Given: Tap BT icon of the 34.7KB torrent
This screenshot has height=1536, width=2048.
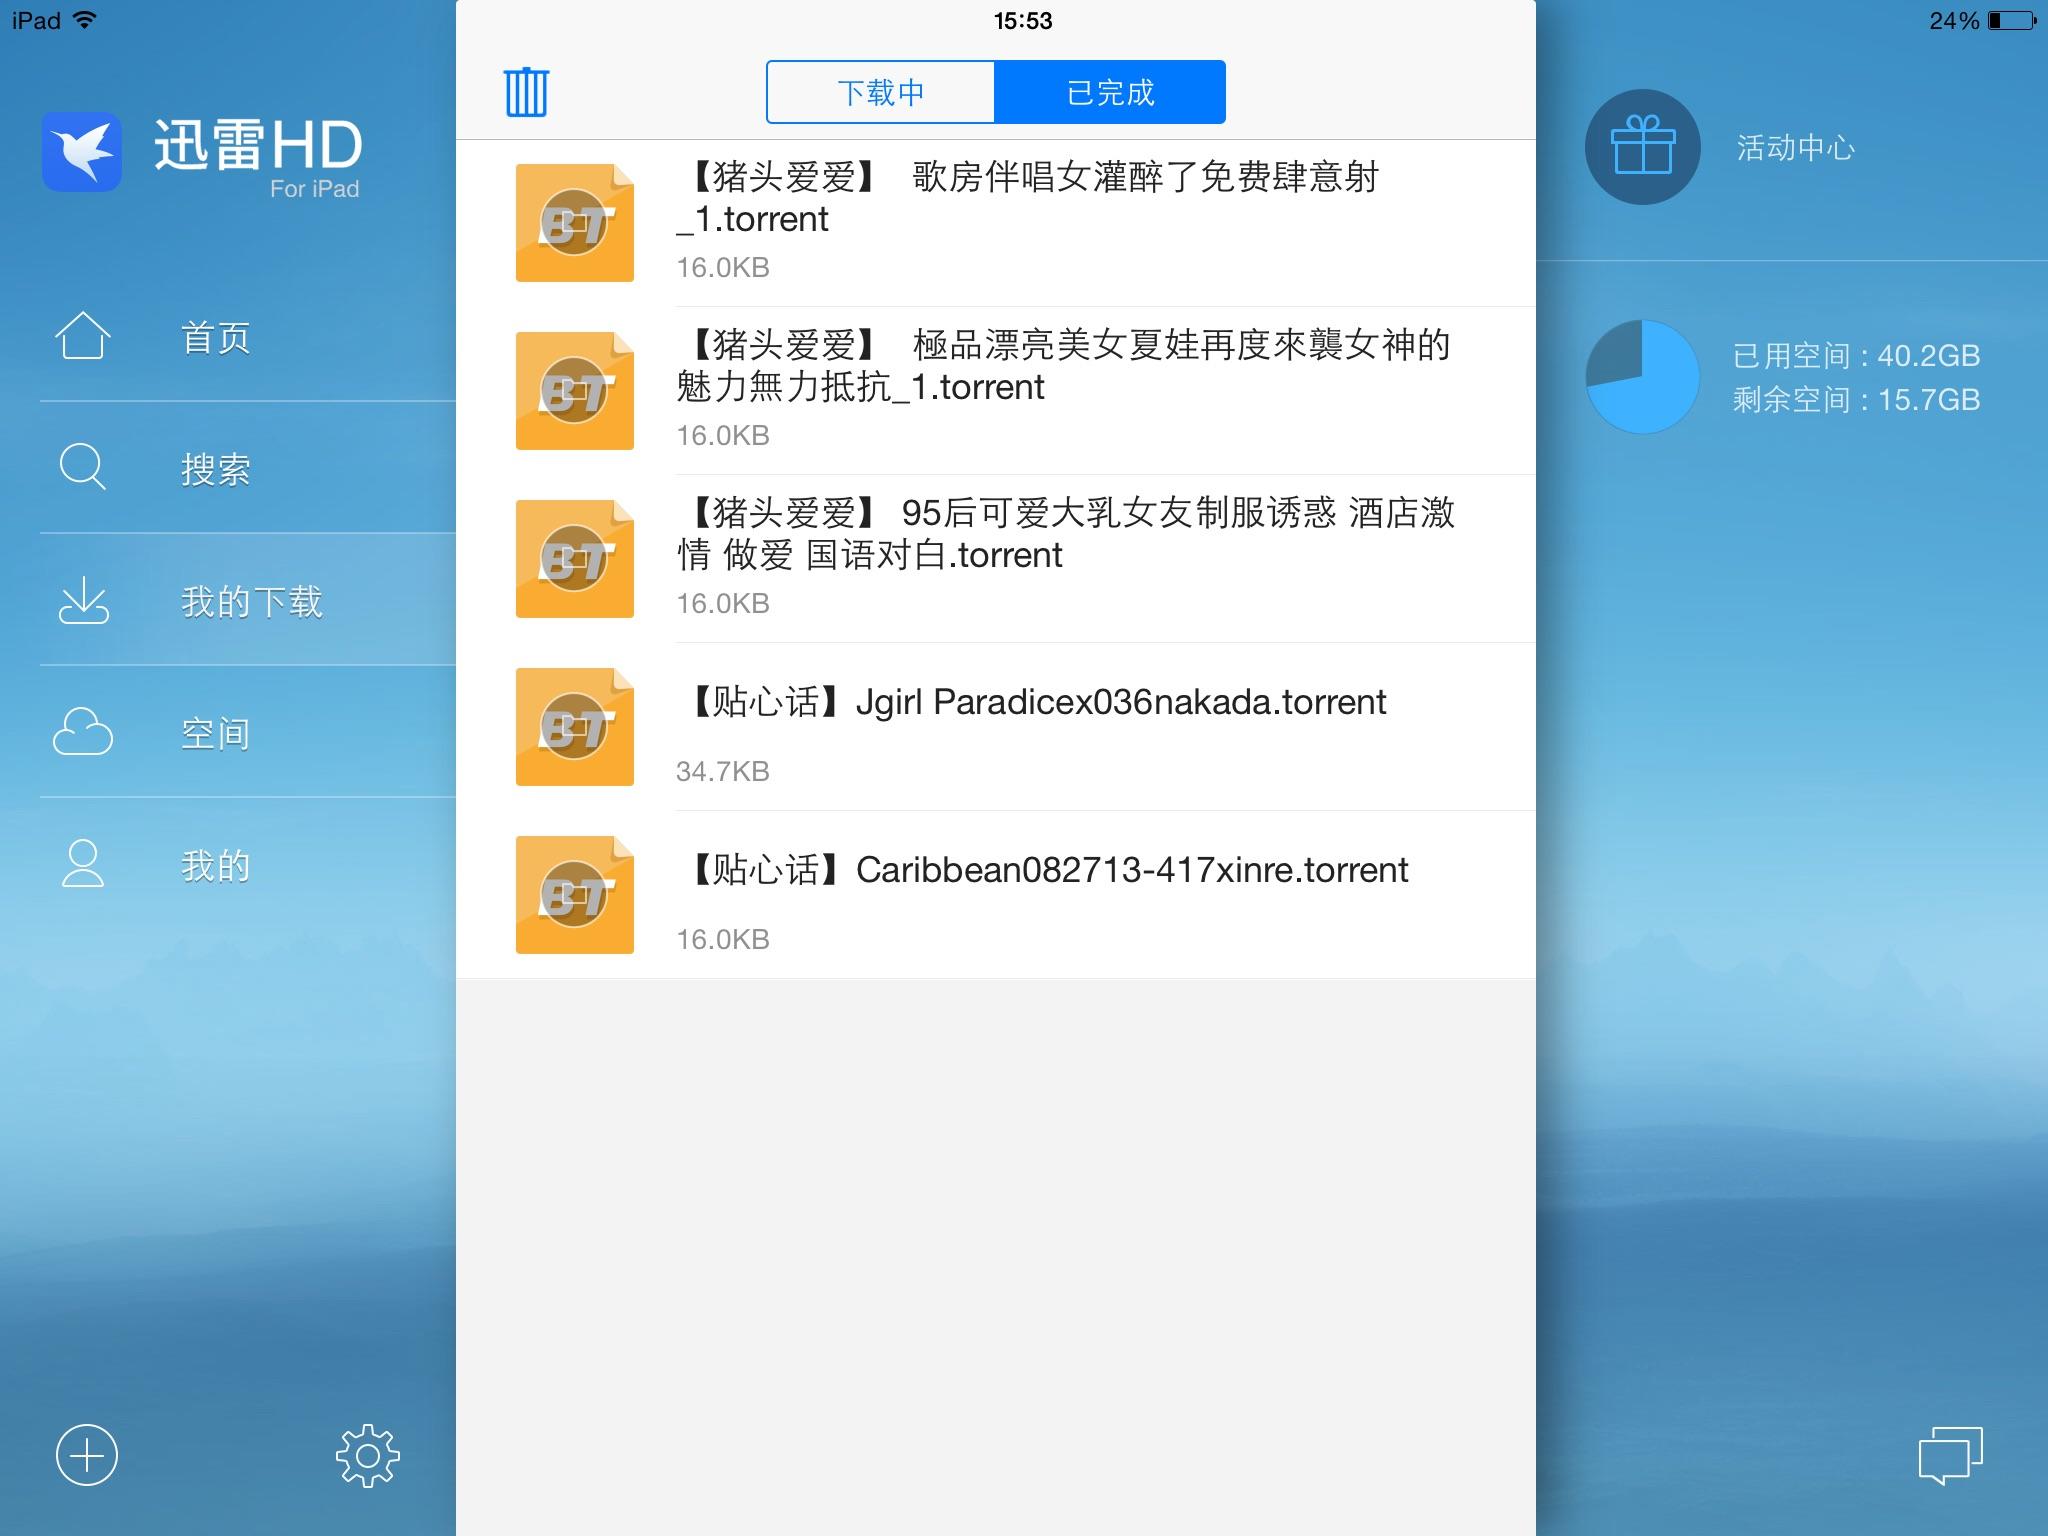Looking at the screenshot, I should click(x=574, y=726).
